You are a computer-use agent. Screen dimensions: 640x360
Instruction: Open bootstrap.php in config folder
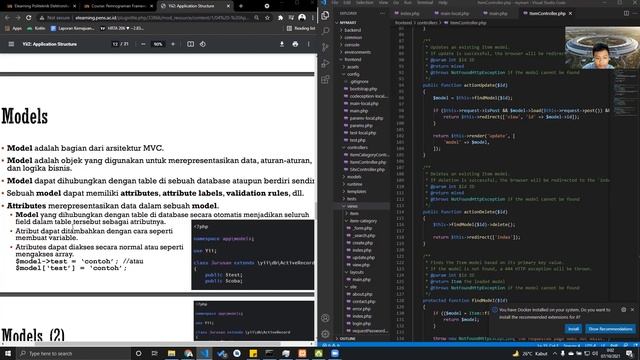coord(362,89)
